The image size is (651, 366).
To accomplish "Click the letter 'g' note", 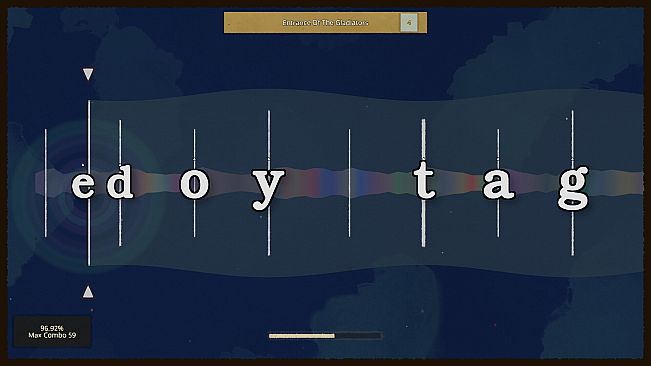I will tap(573, 188).
